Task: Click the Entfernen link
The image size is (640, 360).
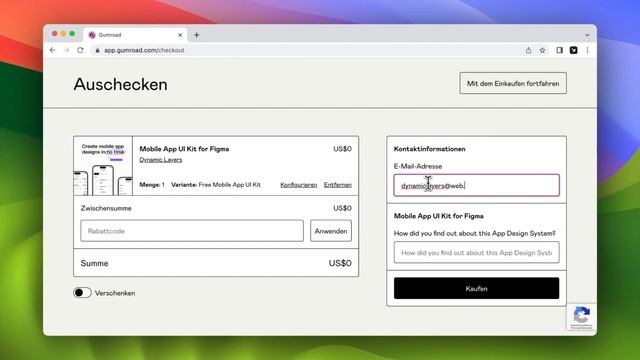Action: coord(338,185)
